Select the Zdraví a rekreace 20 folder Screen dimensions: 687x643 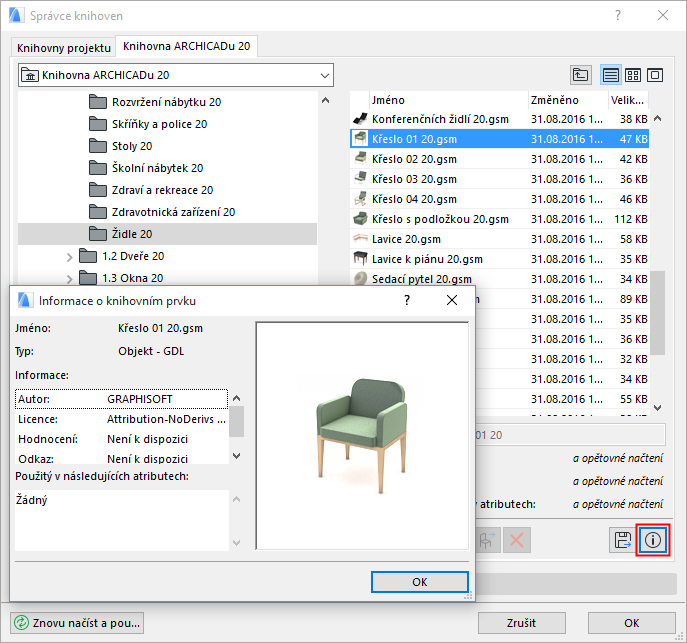pos(167,190)
